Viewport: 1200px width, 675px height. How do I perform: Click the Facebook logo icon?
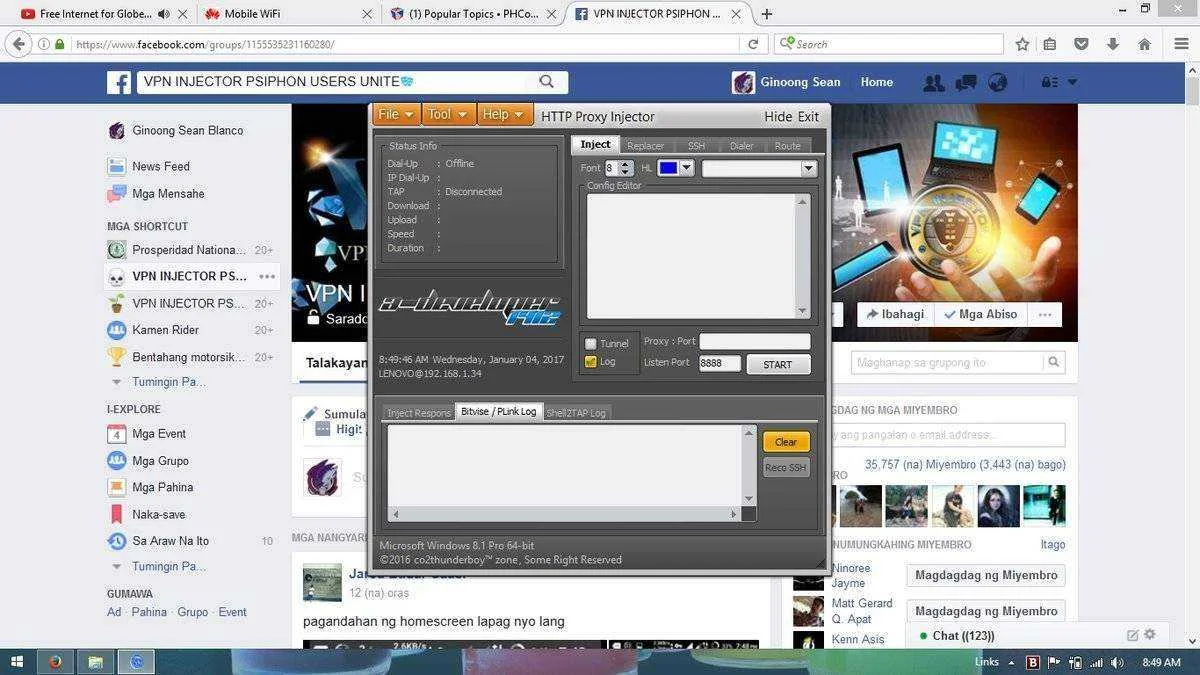[119, 82]
